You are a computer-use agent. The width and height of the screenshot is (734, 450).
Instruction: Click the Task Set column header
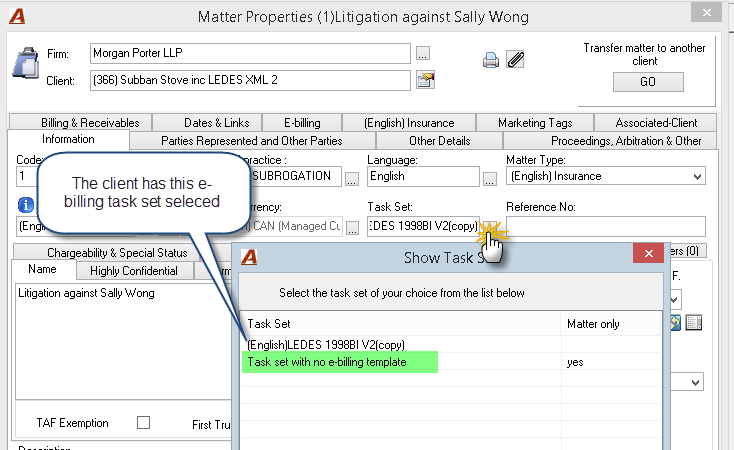click(x=401, y=324)
